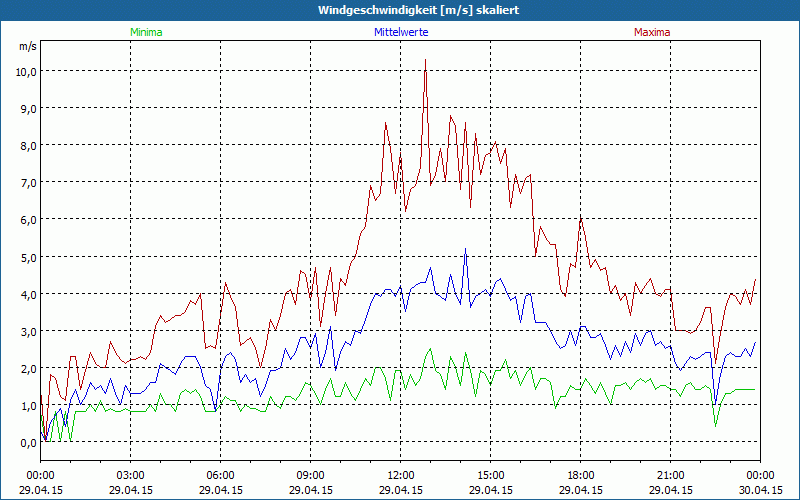800x500 pixels.
Task: Click the "30.04.15" date label
Action: coord(760,490)
